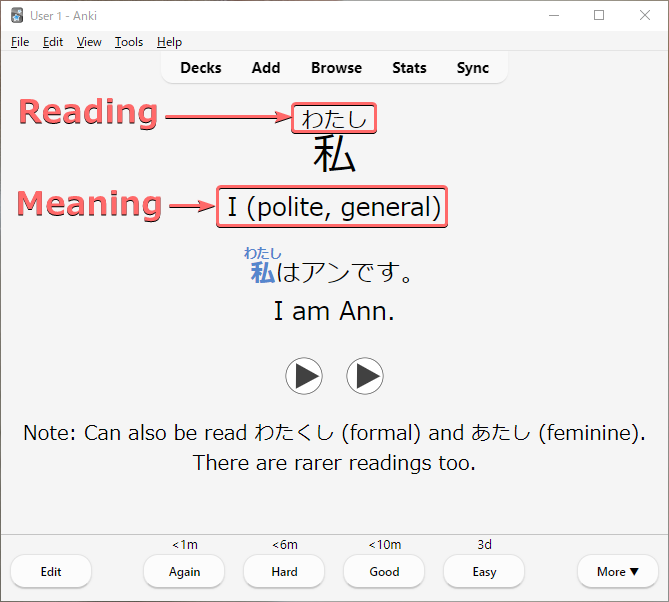Go to the Decks screen
Viewport: 669px width, 602px height.
click(x=201, y=68)
